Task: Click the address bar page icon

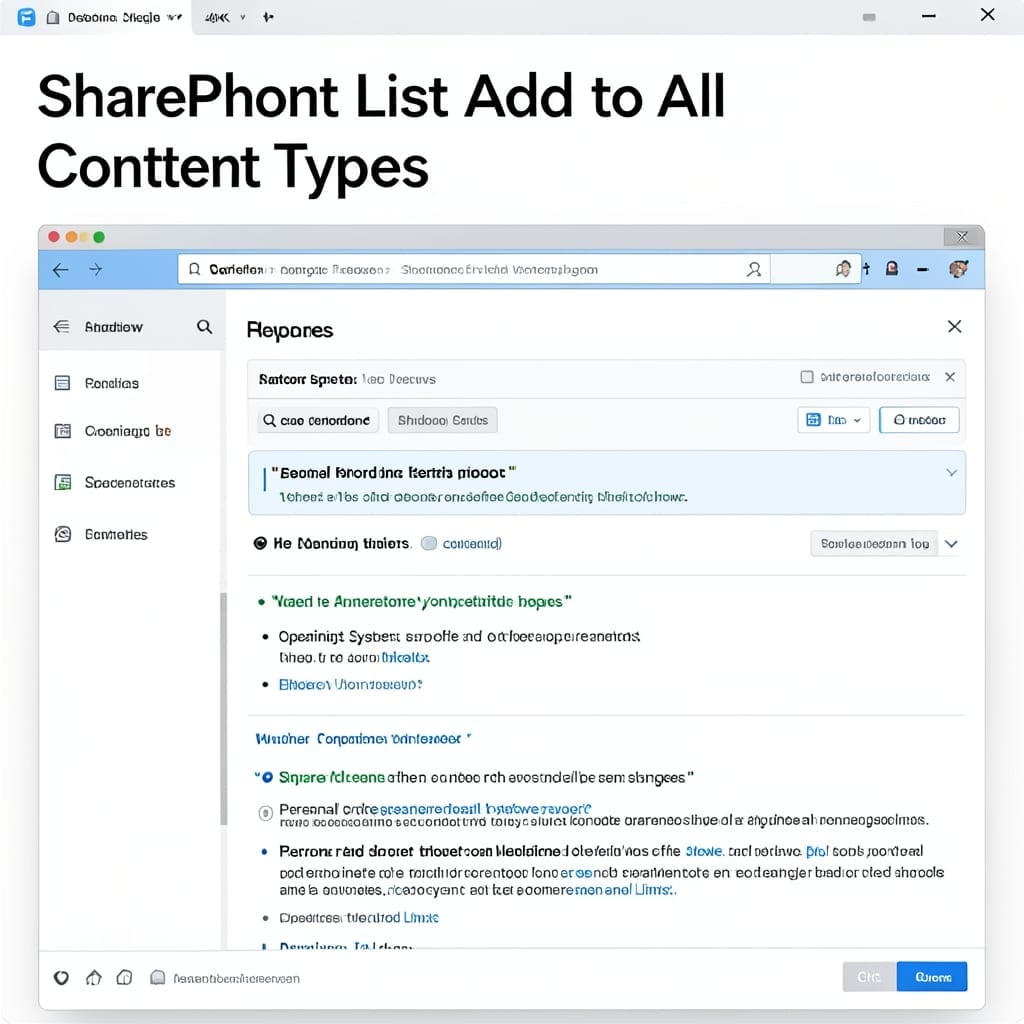Action: 194,269
